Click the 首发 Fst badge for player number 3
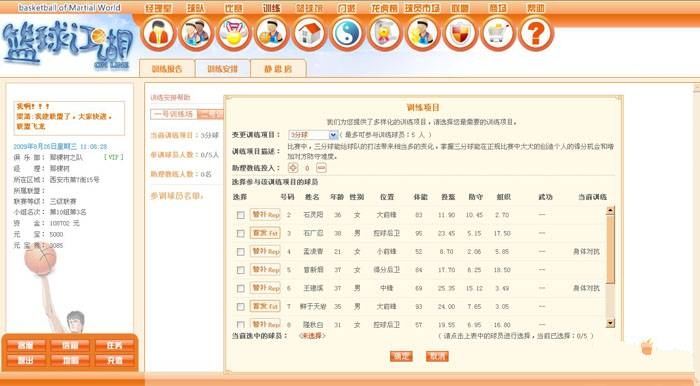This screenshot has width=700, height=386. click(265, 233)
